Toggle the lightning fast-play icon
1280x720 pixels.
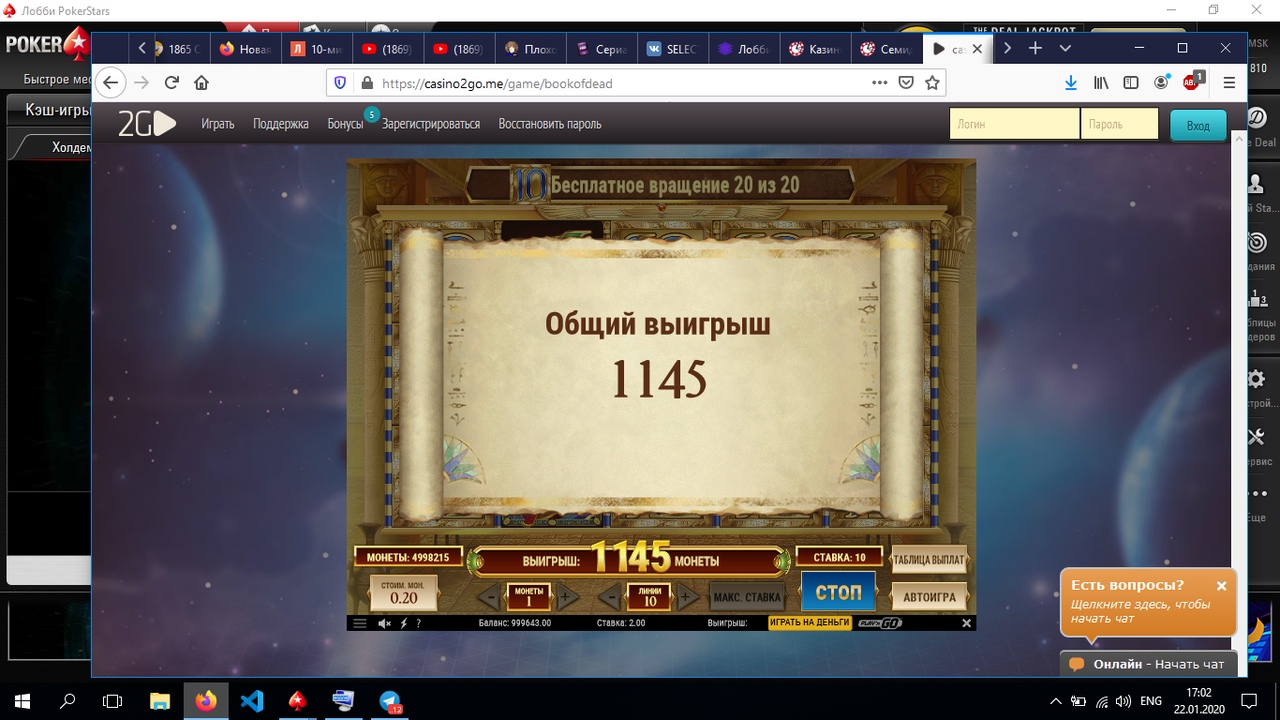tap(403, 623)
